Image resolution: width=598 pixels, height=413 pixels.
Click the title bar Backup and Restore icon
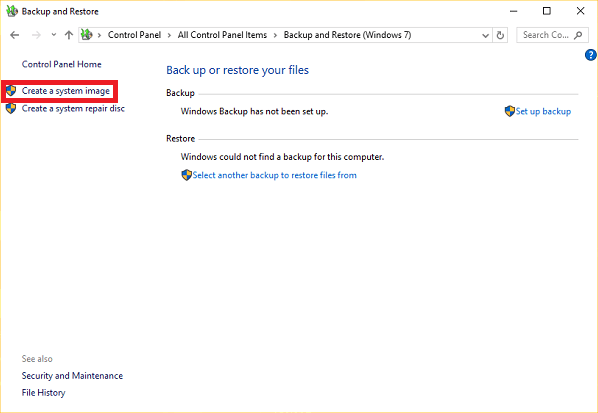click(12, 11)
